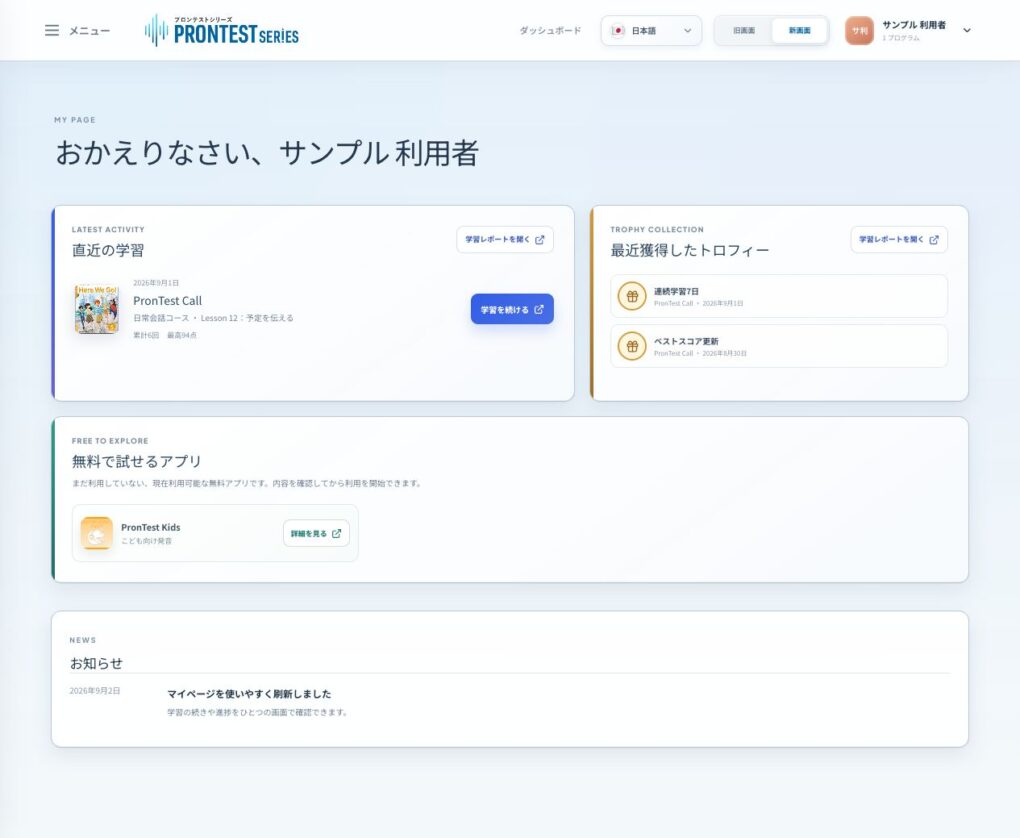1020x838 pixels.
Task: Open the 日本語 language dropdown
Action: [651, 31]
